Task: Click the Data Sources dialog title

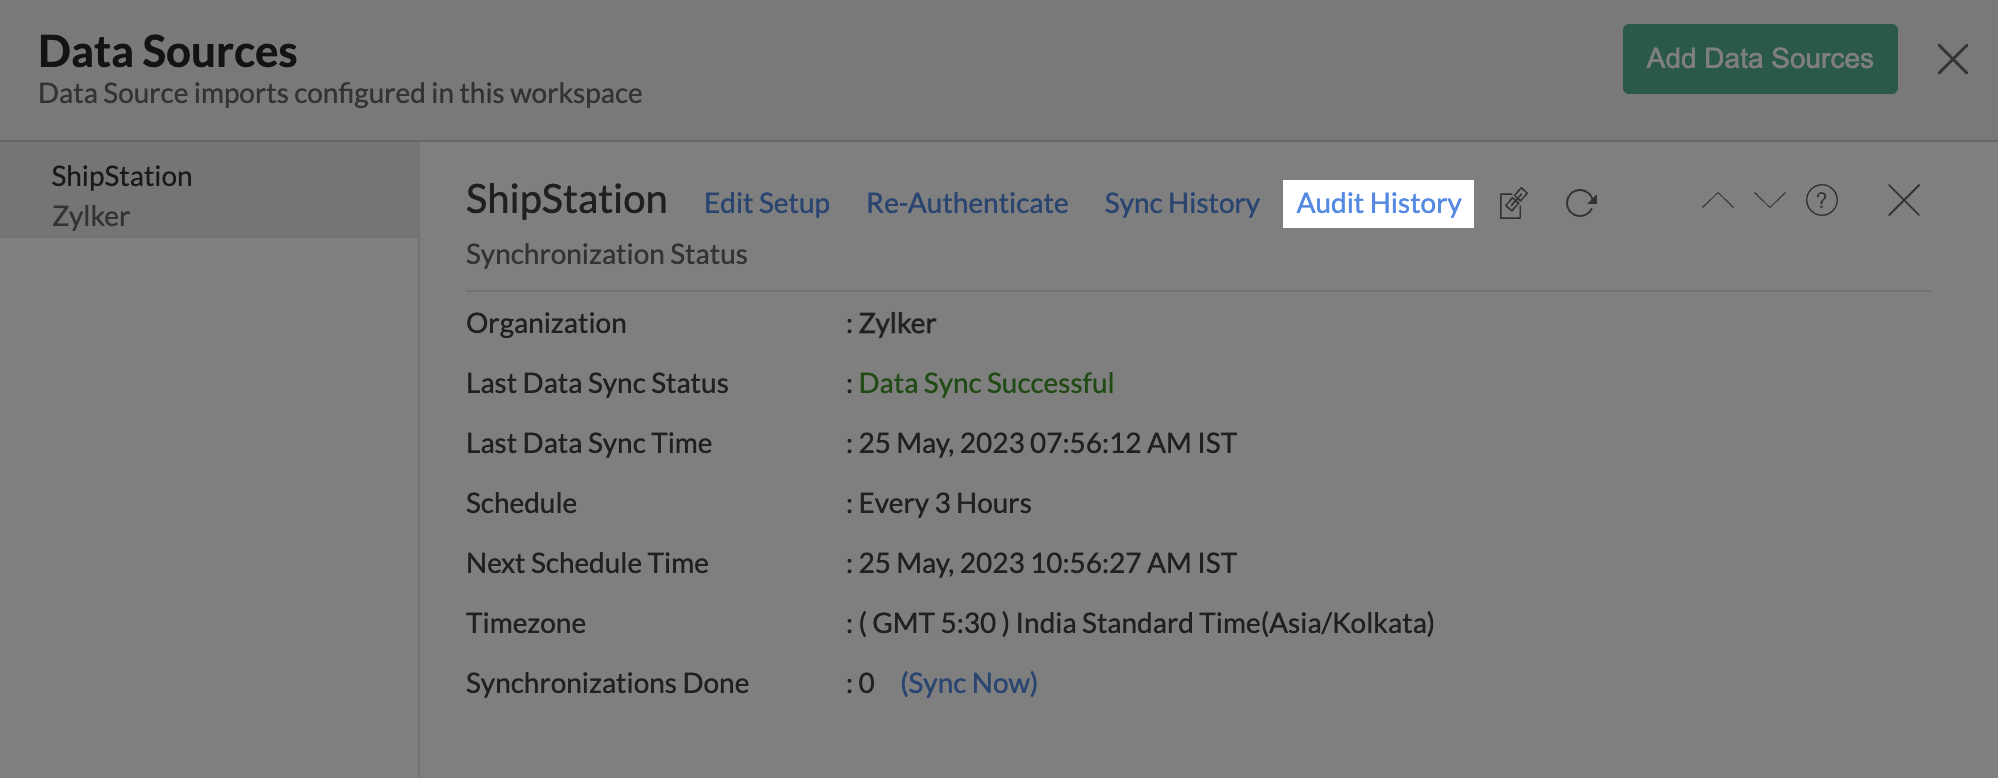Action: [x=168, y=52]
